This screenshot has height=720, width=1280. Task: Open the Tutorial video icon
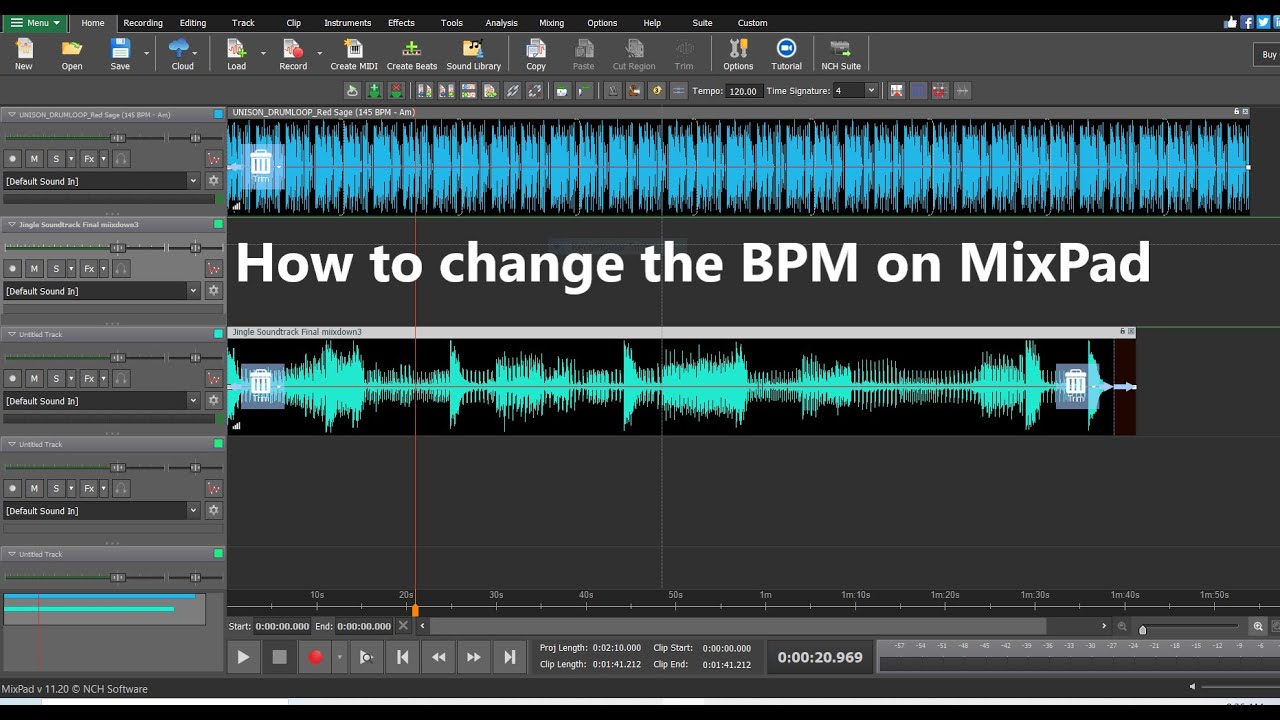point(786,54)
